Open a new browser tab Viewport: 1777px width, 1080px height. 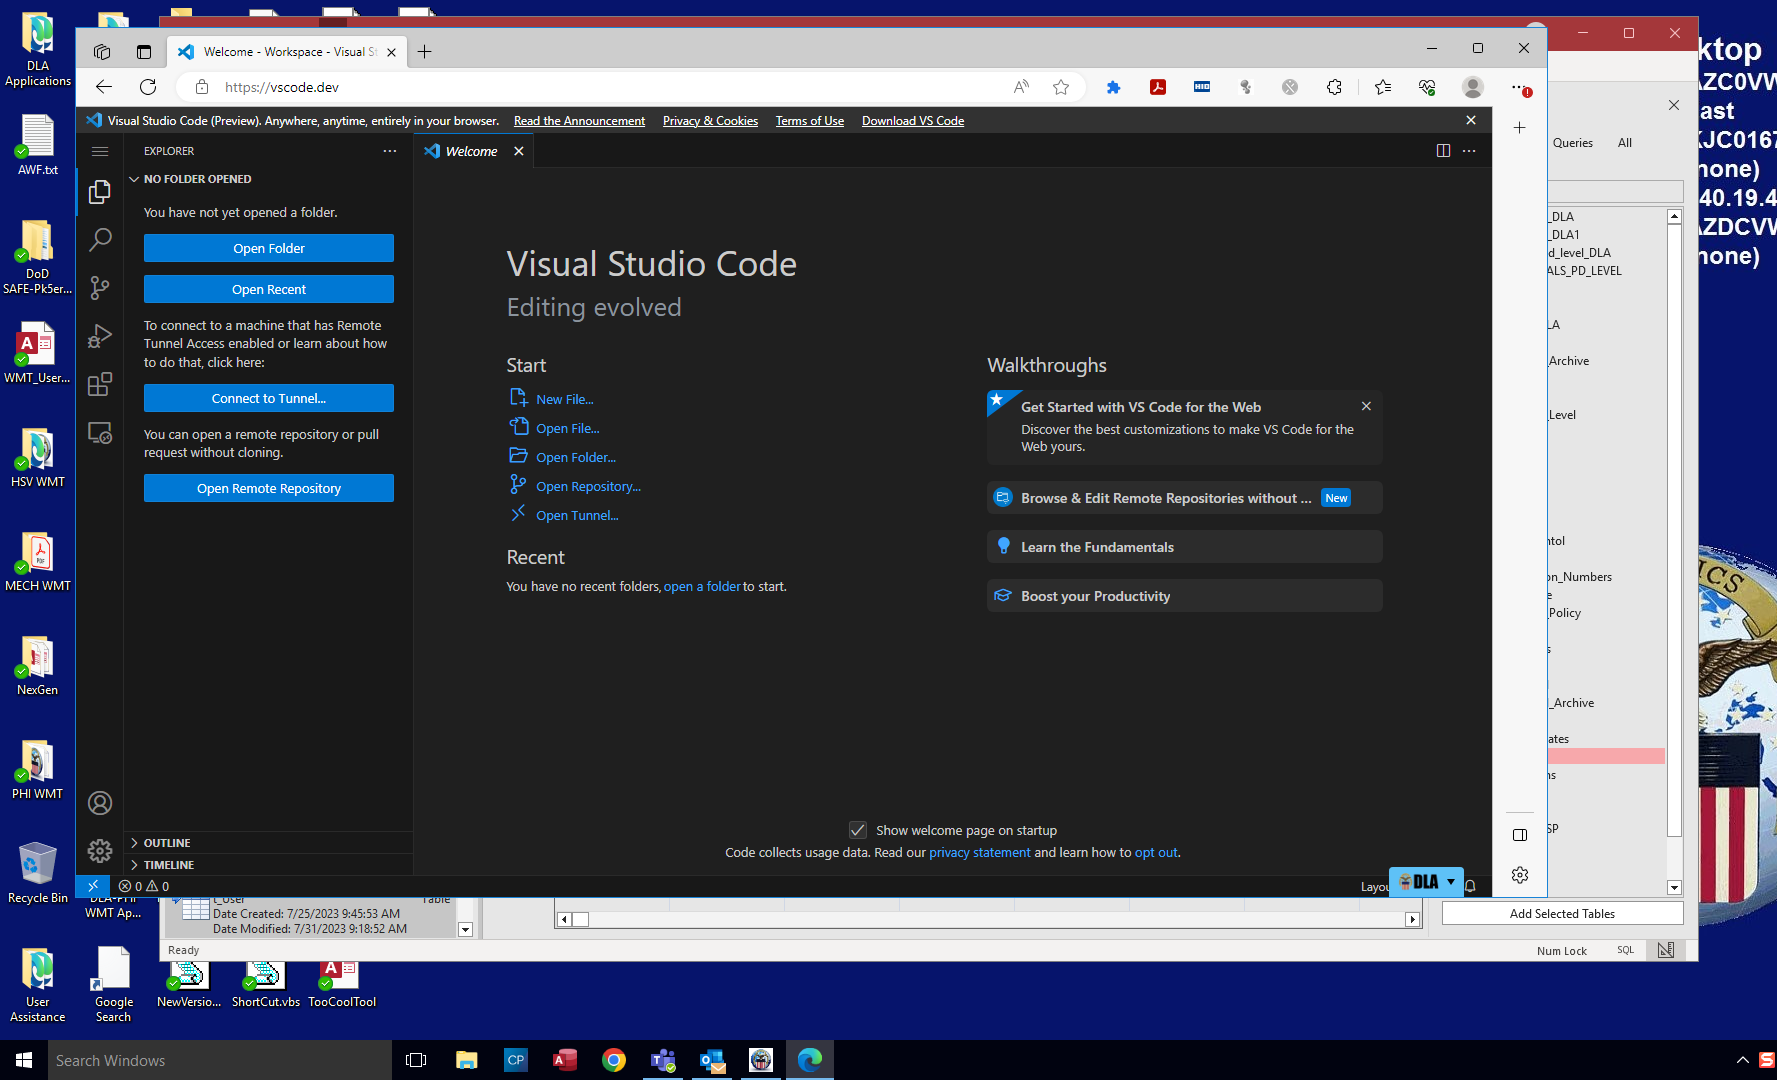tap(424, 52)
